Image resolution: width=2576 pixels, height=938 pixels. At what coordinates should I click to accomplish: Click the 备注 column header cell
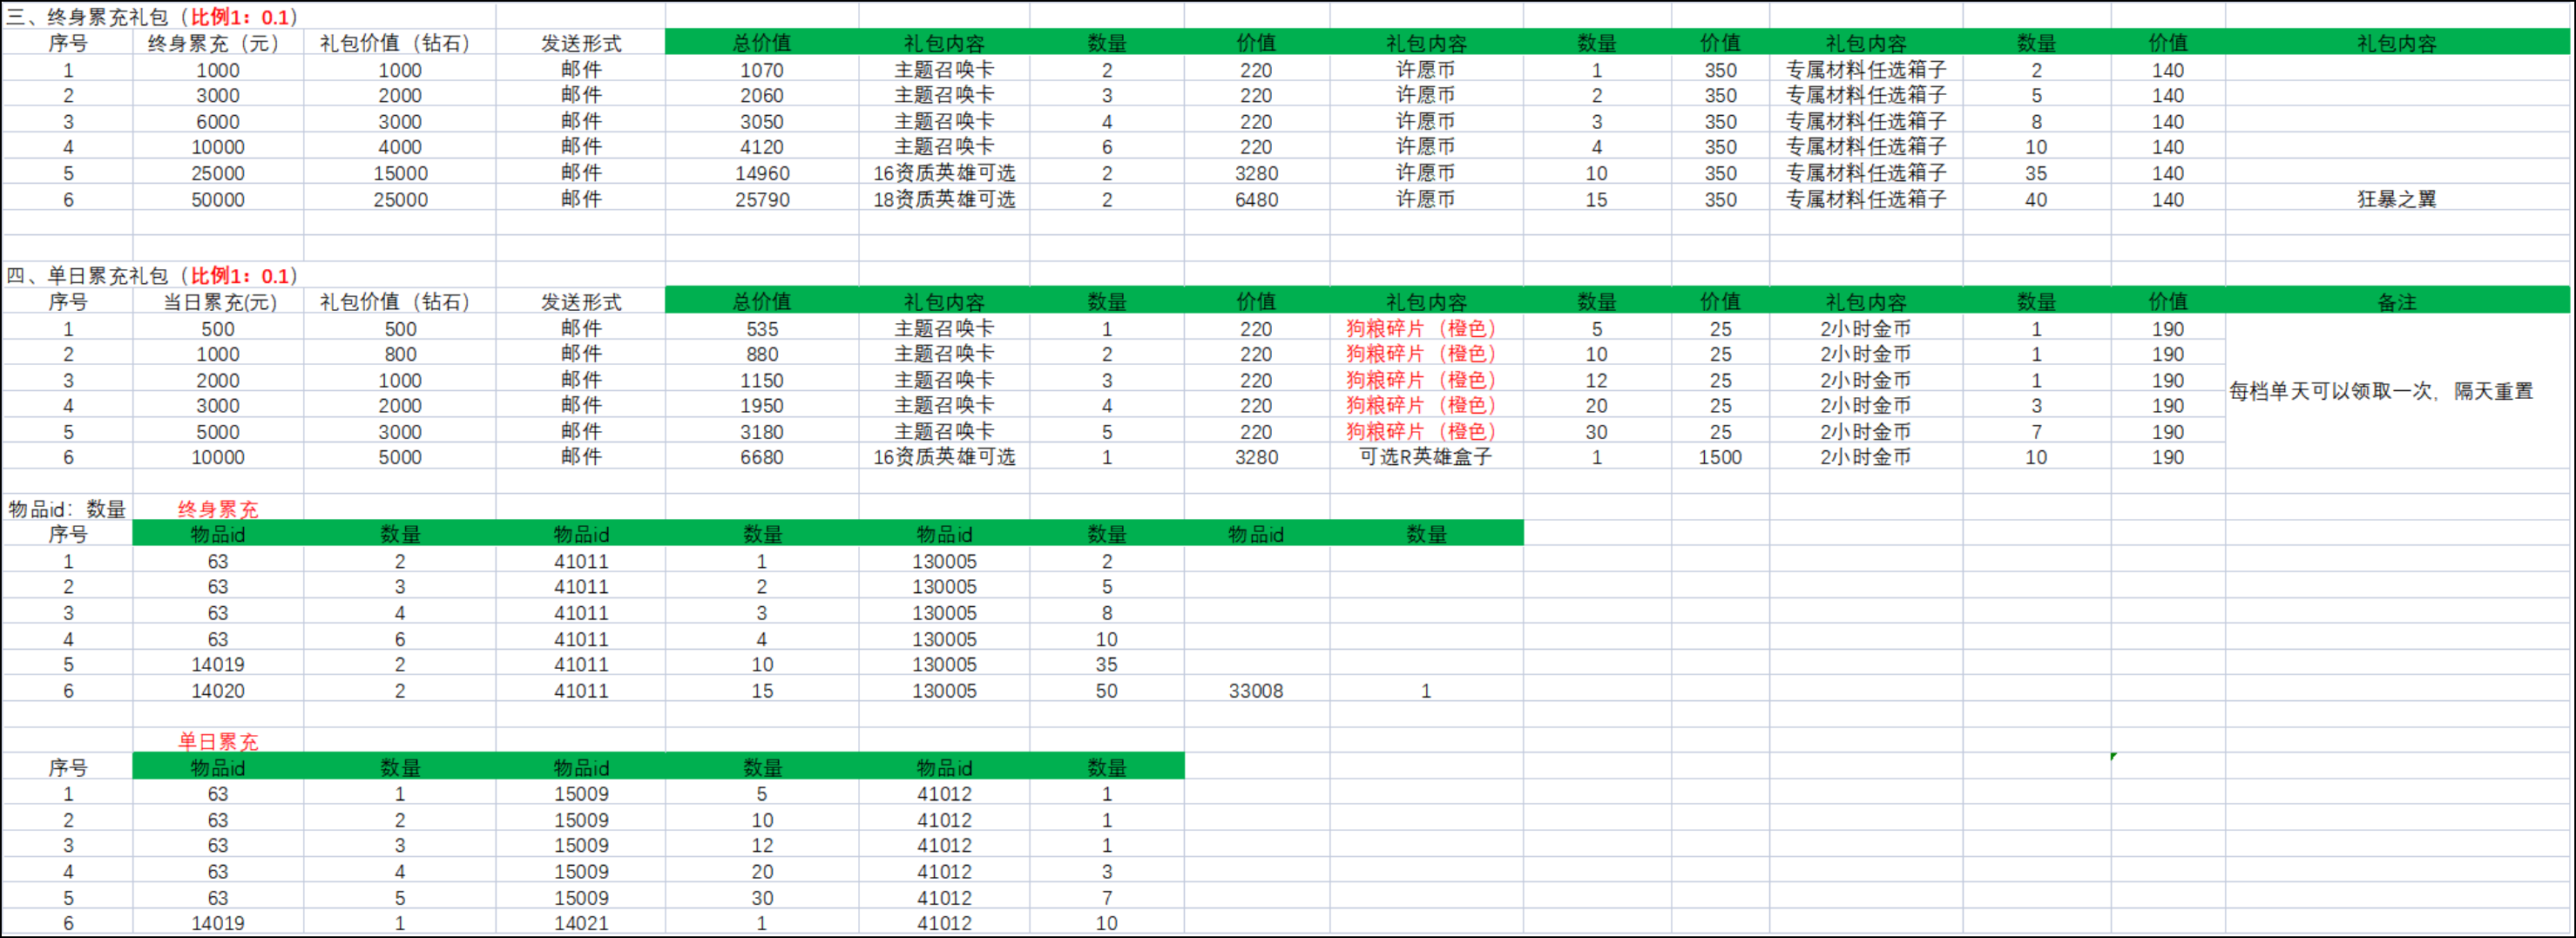coord(2396,302)
